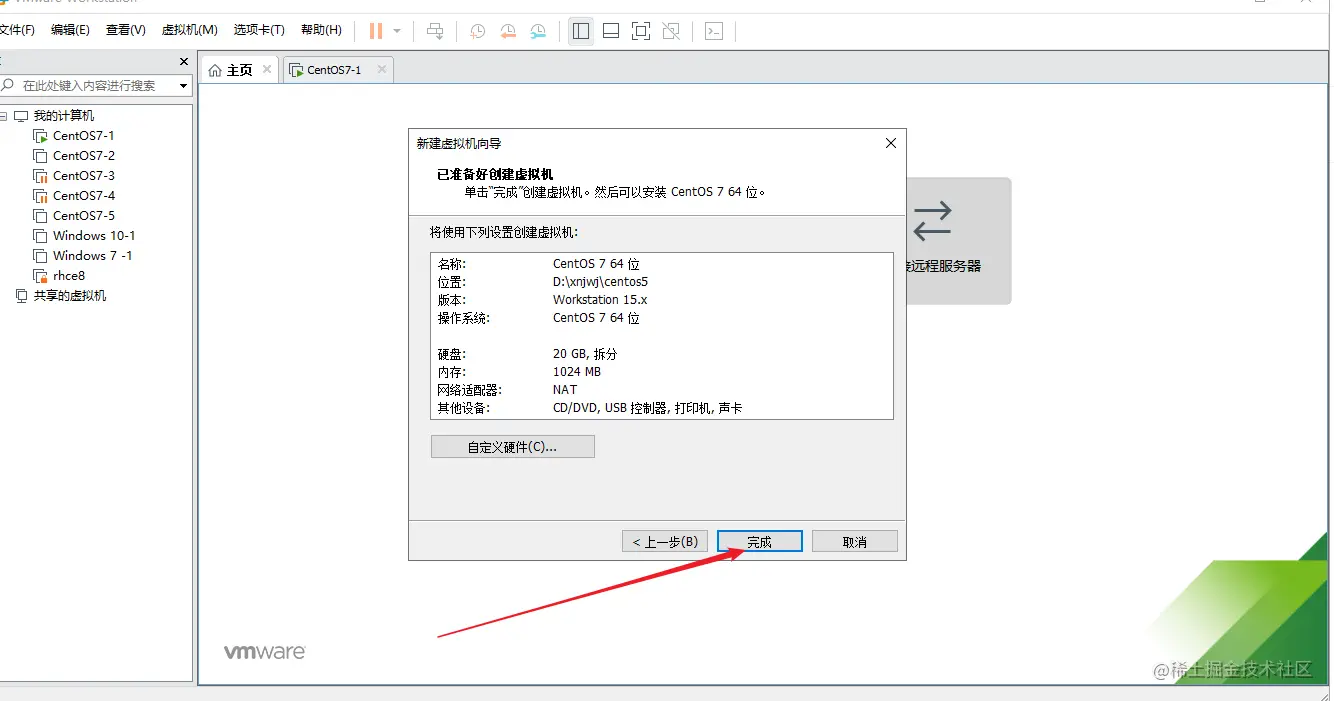Screen dimensions: 1334x701
Task: Open the 帮助(H) menu
Action: point(321,30)
